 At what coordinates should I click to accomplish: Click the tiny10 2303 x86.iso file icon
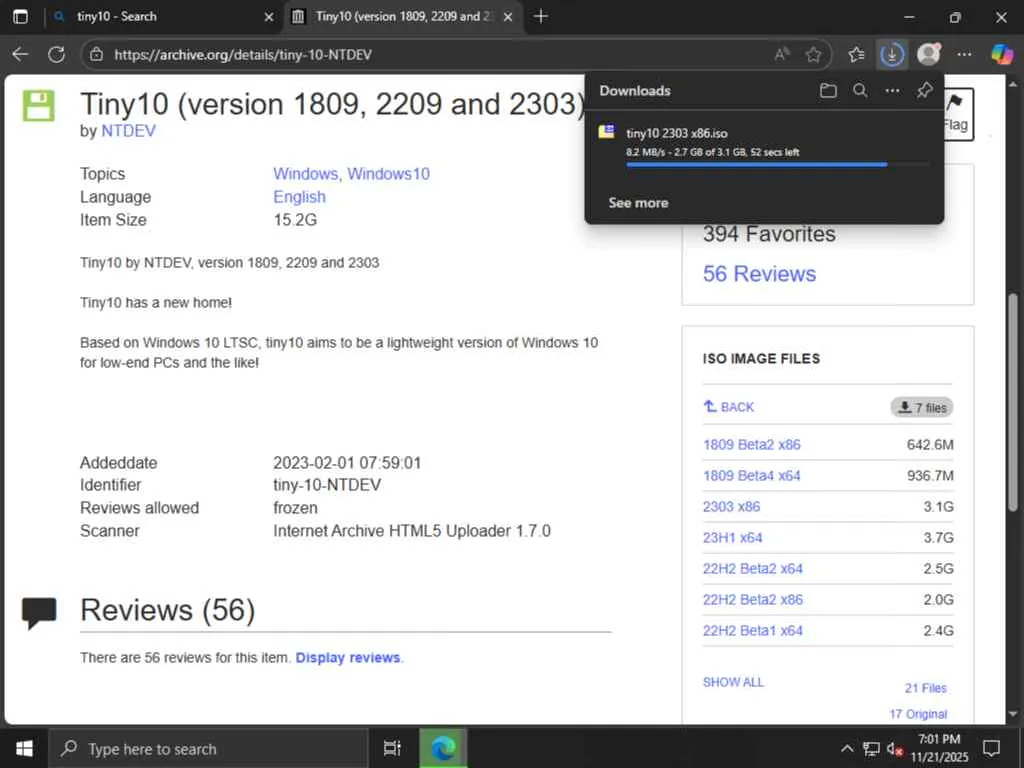click(x=607, y=132)
